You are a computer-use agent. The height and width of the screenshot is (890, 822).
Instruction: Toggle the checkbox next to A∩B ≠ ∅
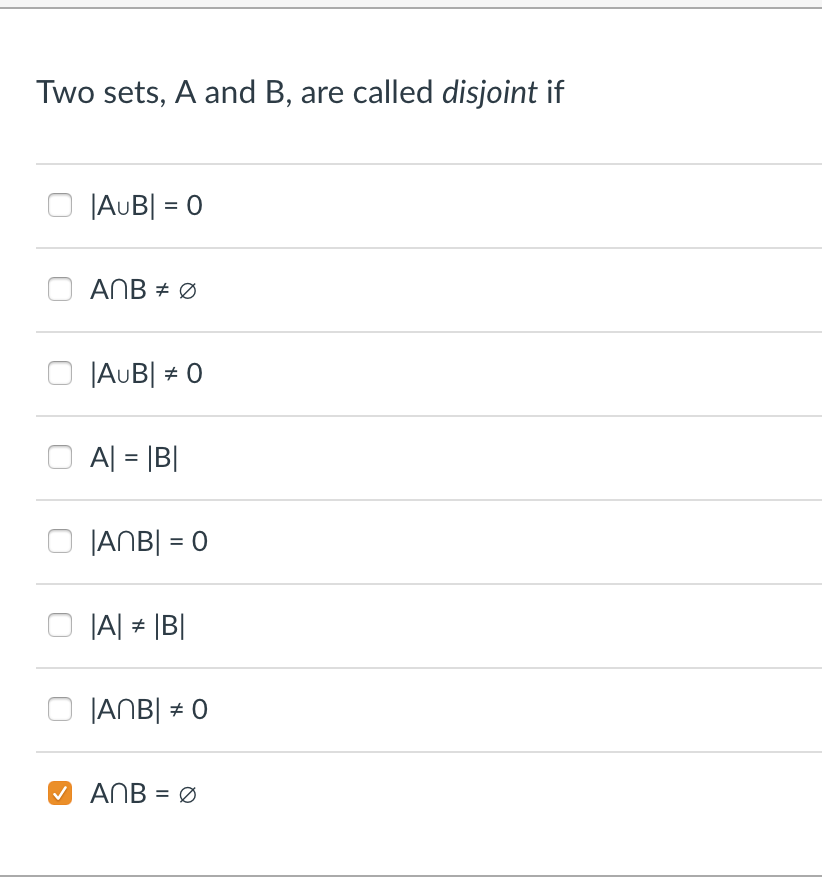60,289
